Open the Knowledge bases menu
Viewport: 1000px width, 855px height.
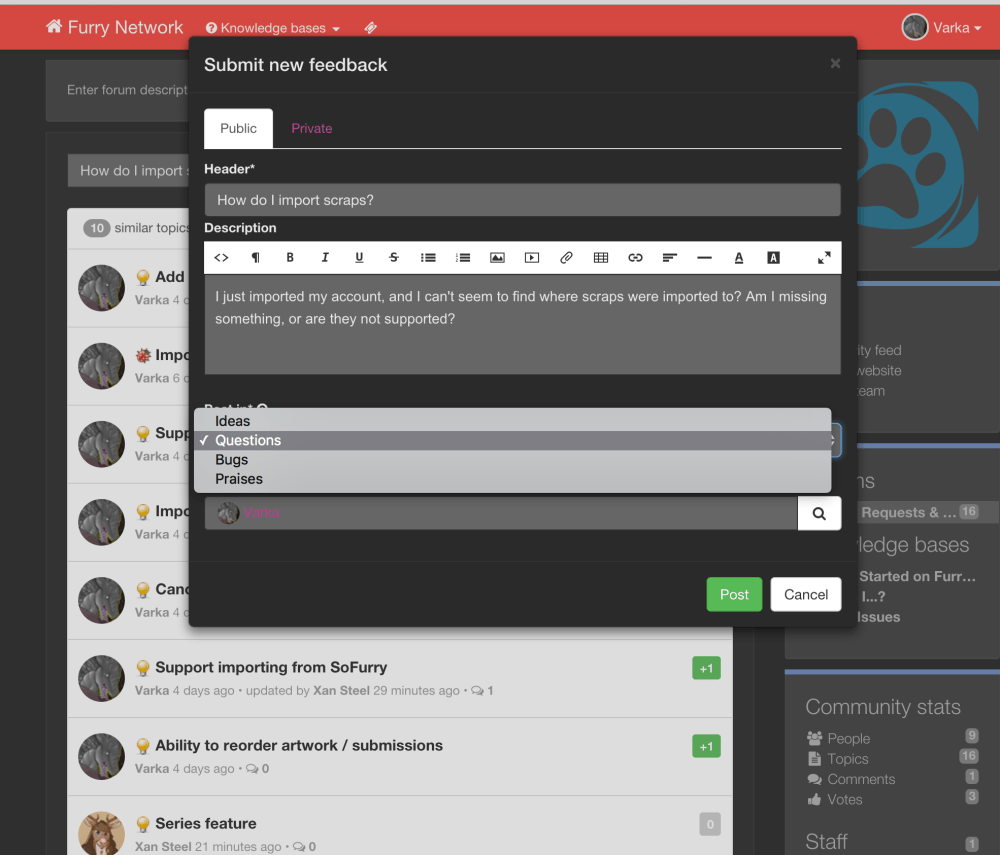tap(272, 27)
